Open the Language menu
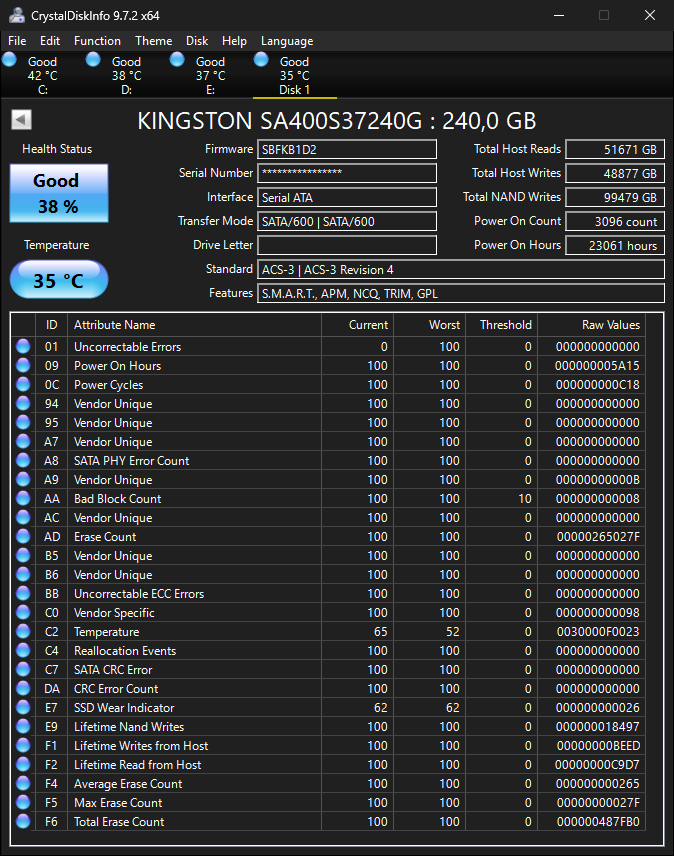The width and height of the screenshot is (674, 856). click(287, 41)
